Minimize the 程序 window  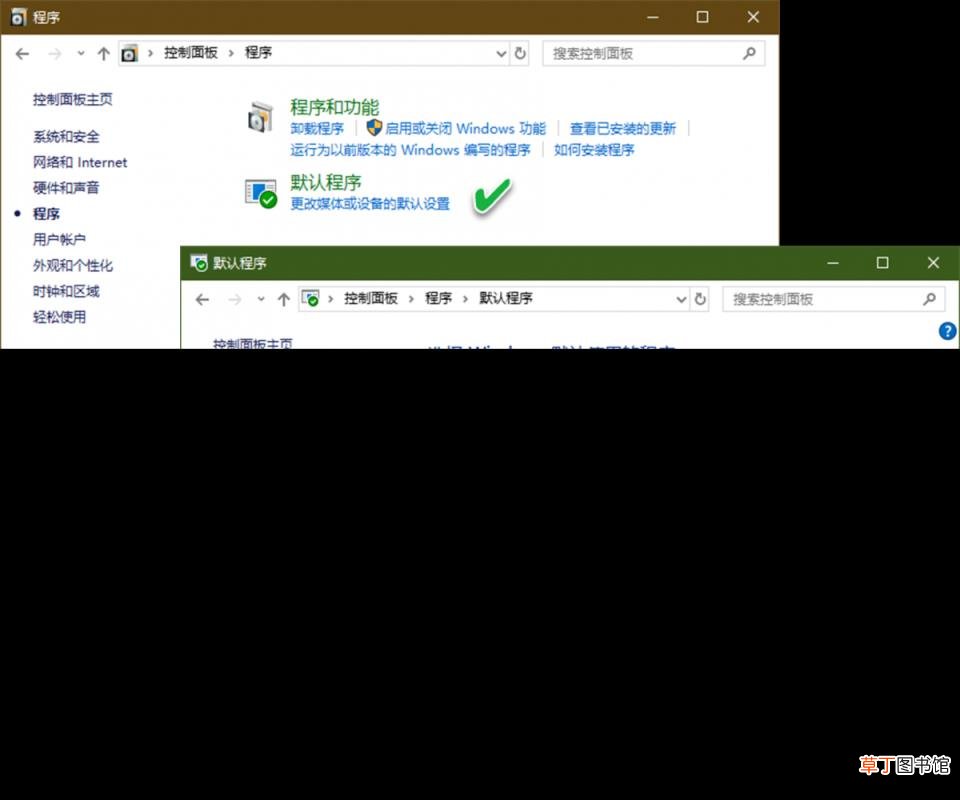point(653,17)
